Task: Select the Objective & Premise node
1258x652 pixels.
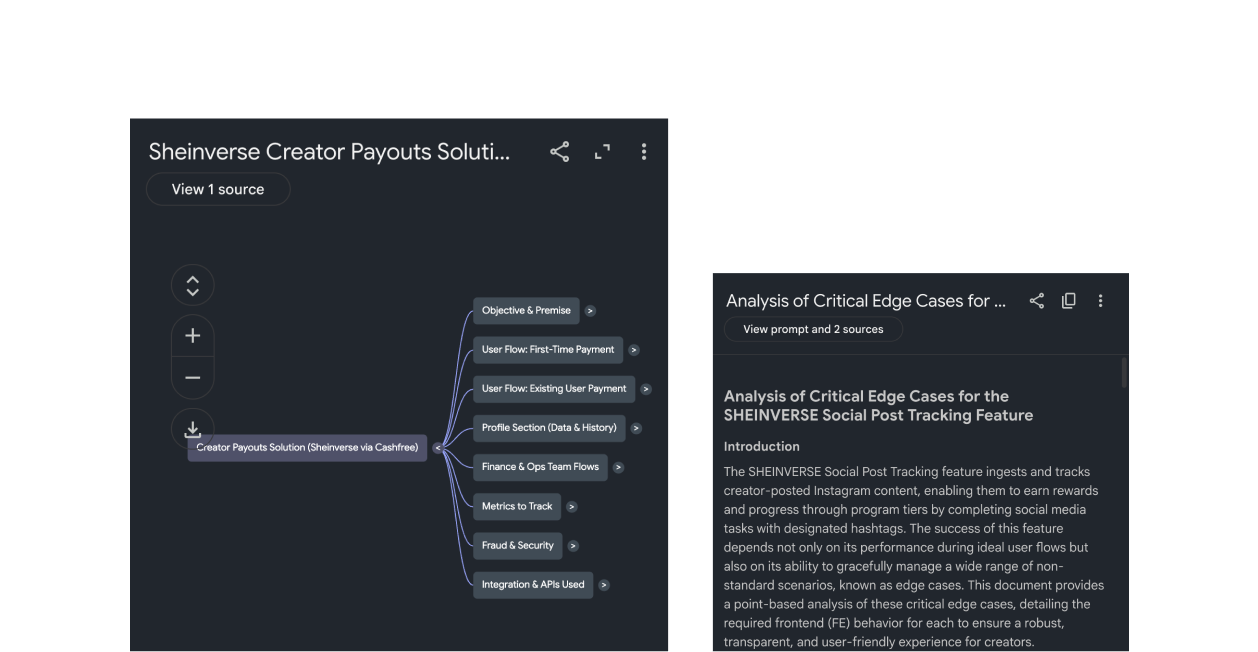Action: pyautogui.click(x=526, y=311)
